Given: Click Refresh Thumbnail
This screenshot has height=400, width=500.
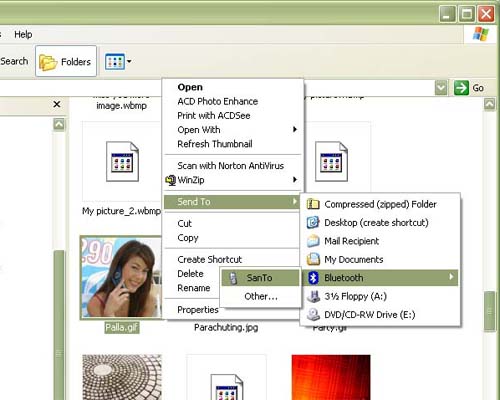Looking at the screenshot, I should click(215, 144).
